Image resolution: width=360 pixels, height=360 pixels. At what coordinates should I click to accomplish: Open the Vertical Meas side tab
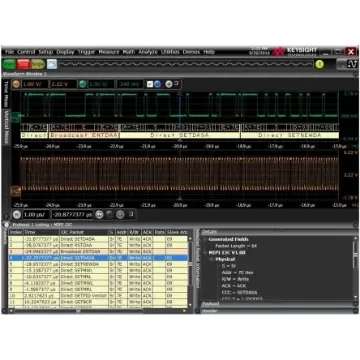tap(6, 127)
